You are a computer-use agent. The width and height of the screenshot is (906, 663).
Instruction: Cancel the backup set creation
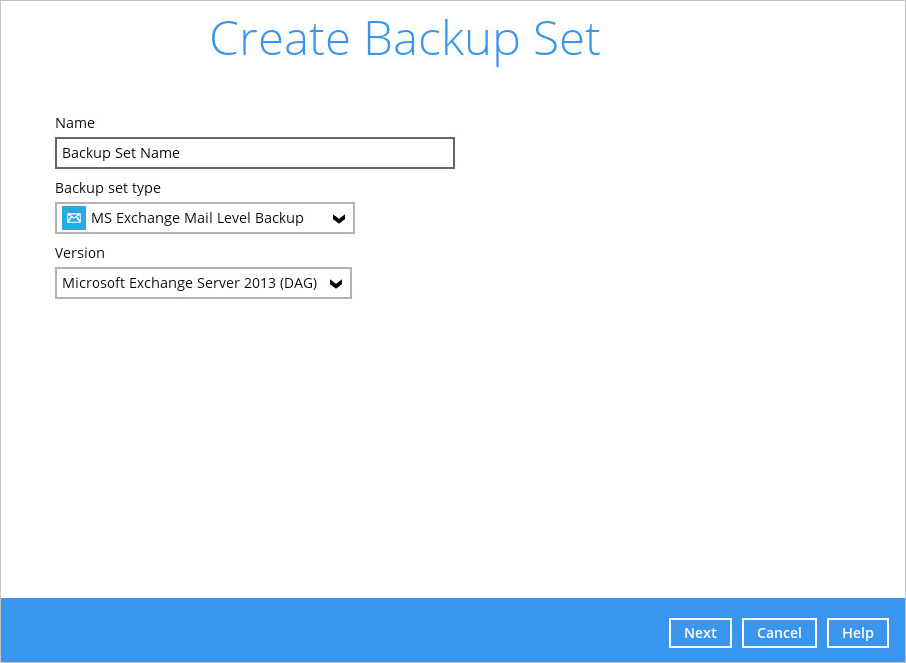(x=779, y=632)
